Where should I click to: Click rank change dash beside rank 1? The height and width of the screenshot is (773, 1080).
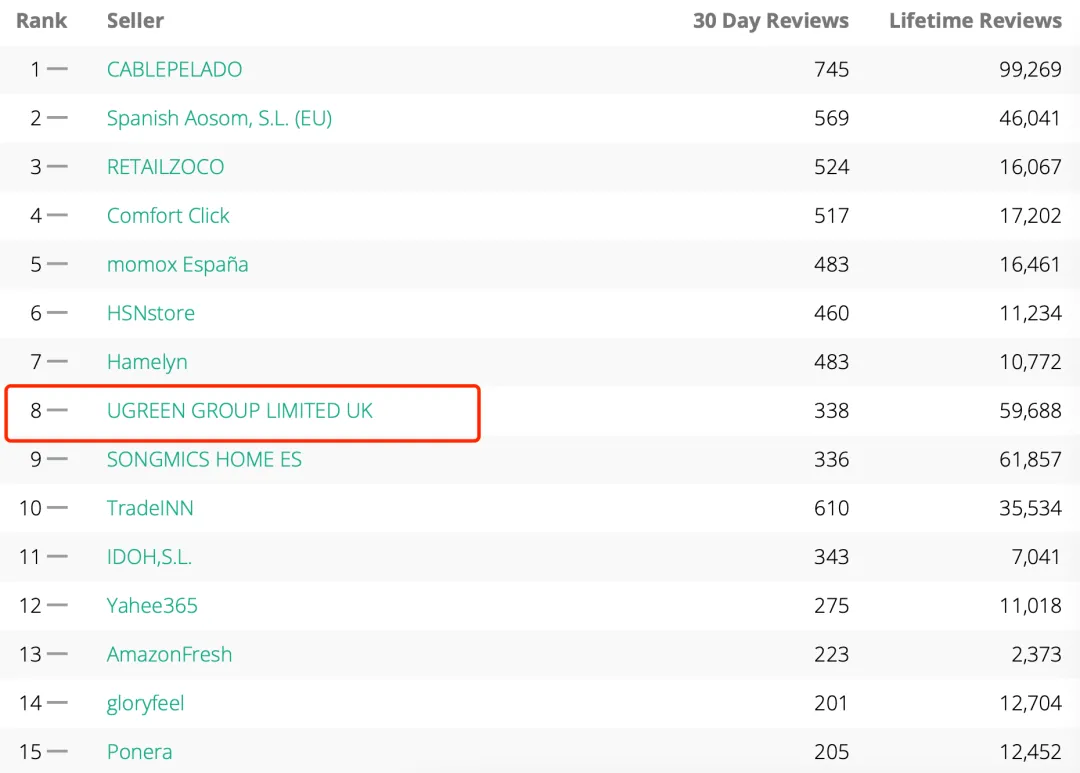[57, 69]
